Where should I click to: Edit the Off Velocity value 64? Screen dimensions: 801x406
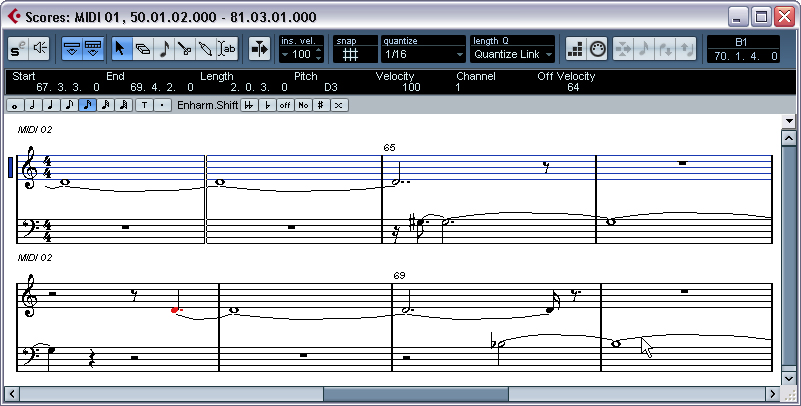pos(573,87)
